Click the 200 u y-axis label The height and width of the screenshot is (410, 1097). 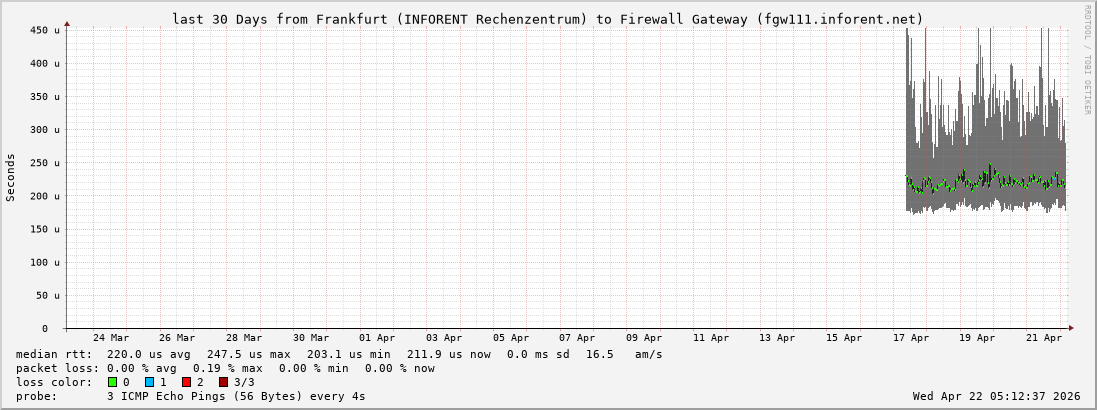tap(46, 196)
